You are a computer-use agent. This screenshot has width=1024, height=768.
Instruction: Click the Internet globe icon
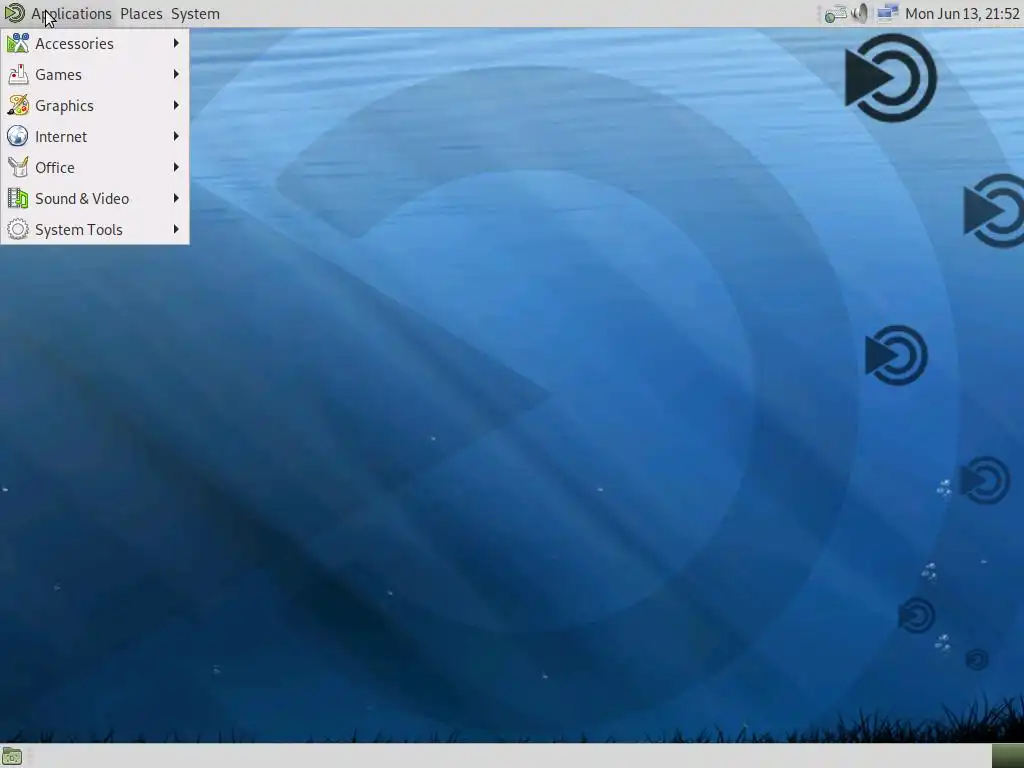(x=18, y=136)
